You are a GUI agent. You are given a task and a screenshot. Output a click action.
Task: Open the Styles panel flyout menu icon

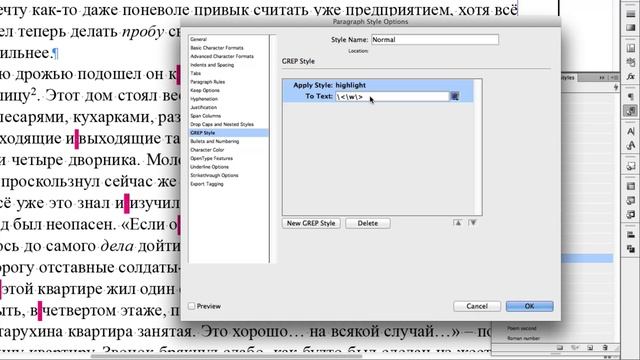click(614, 78)
